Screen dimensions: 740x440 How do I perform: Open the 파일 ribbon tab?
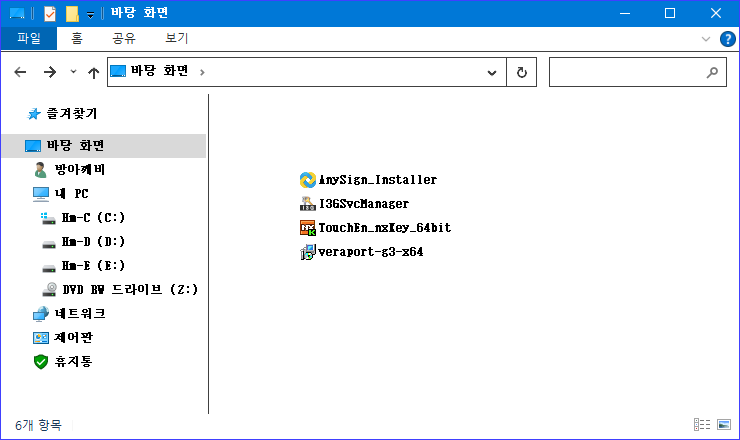[x=29, y=38]
